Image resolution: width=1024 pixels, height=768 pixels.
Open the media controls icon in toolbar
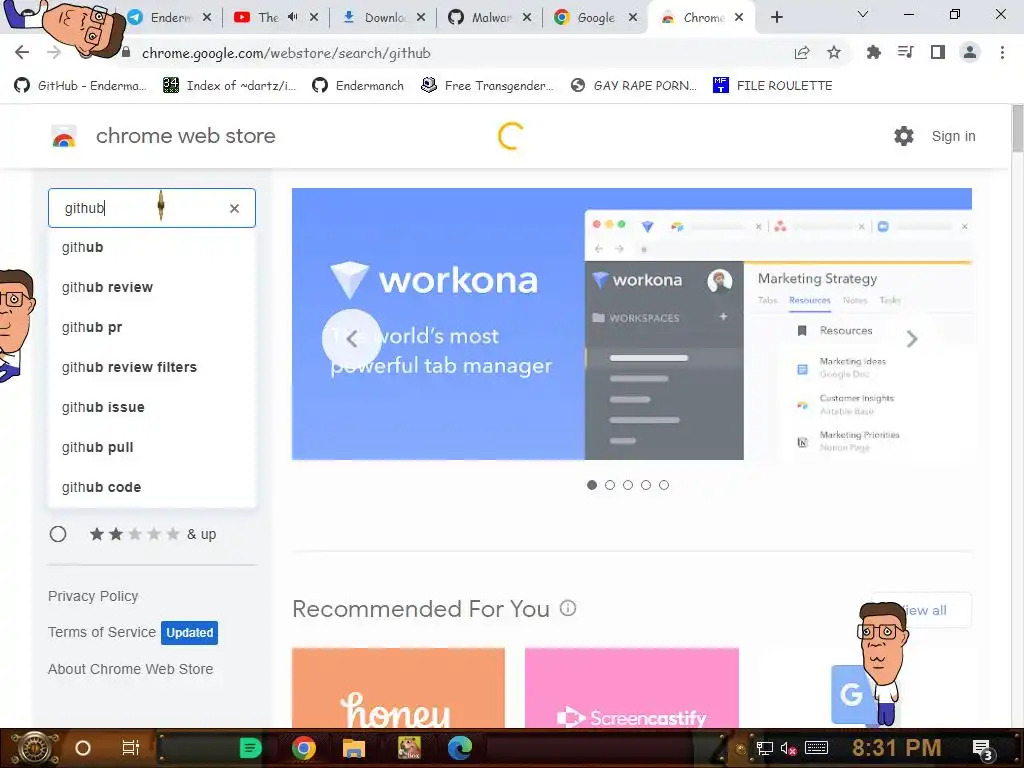pyautogui.click(x=906, y=53)
